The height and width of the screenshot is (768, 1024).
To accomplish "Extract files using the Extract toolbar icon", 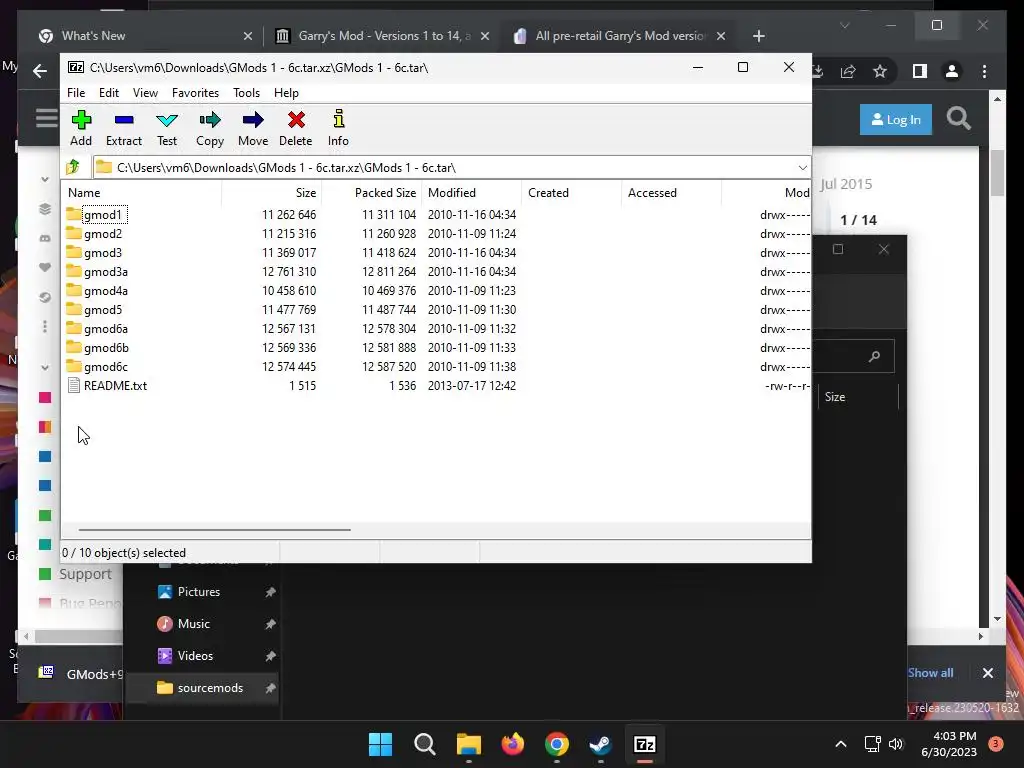I will pos(123,128).
